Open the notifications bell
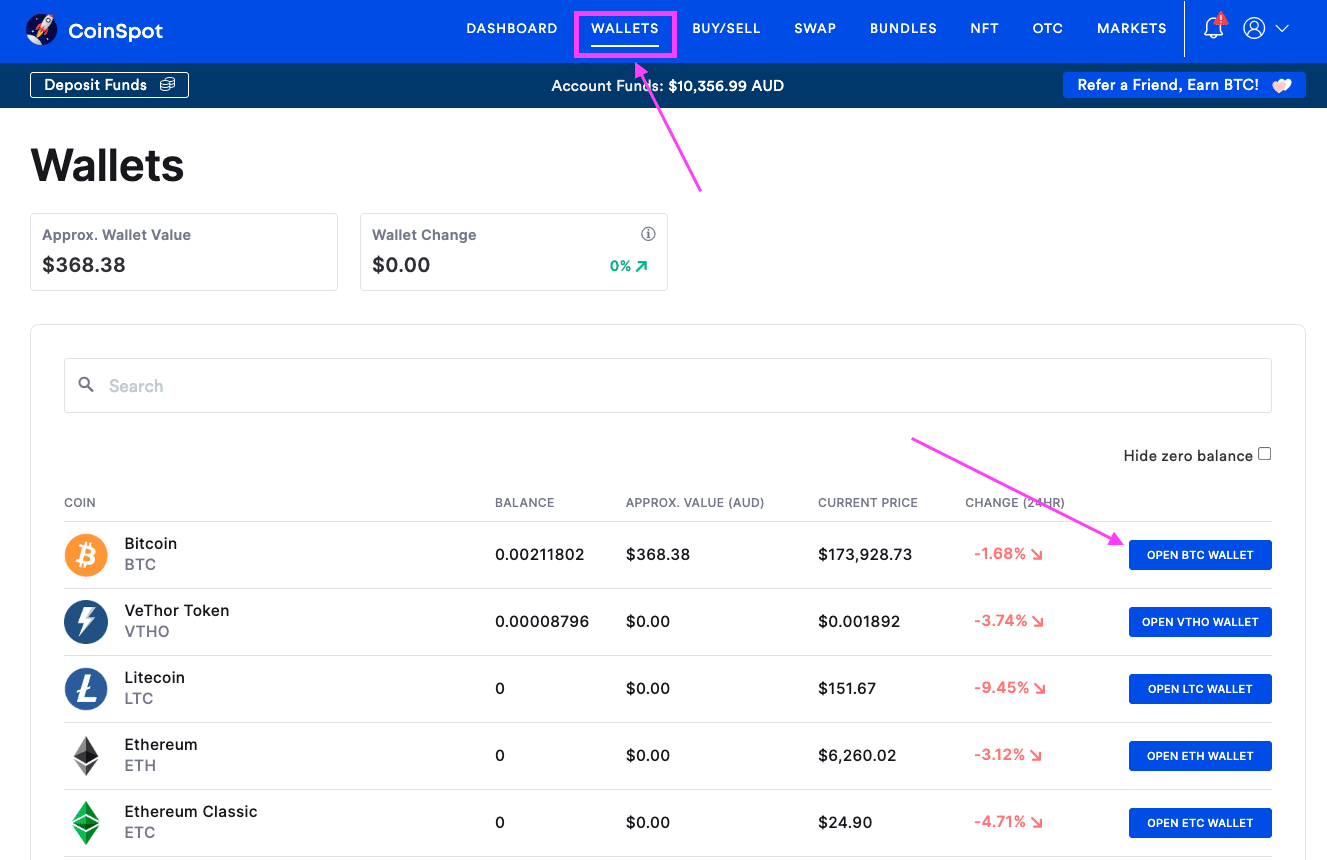 coord(1214,27)
